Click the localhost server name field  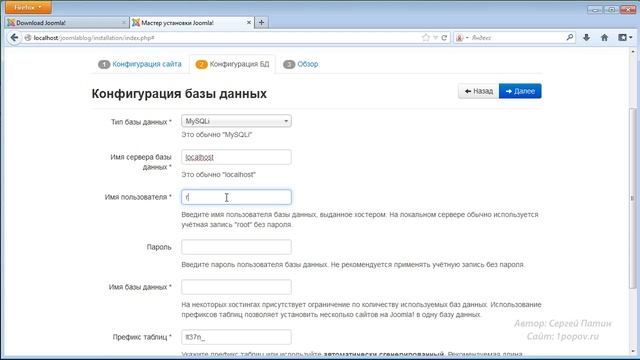click(236, 157)
